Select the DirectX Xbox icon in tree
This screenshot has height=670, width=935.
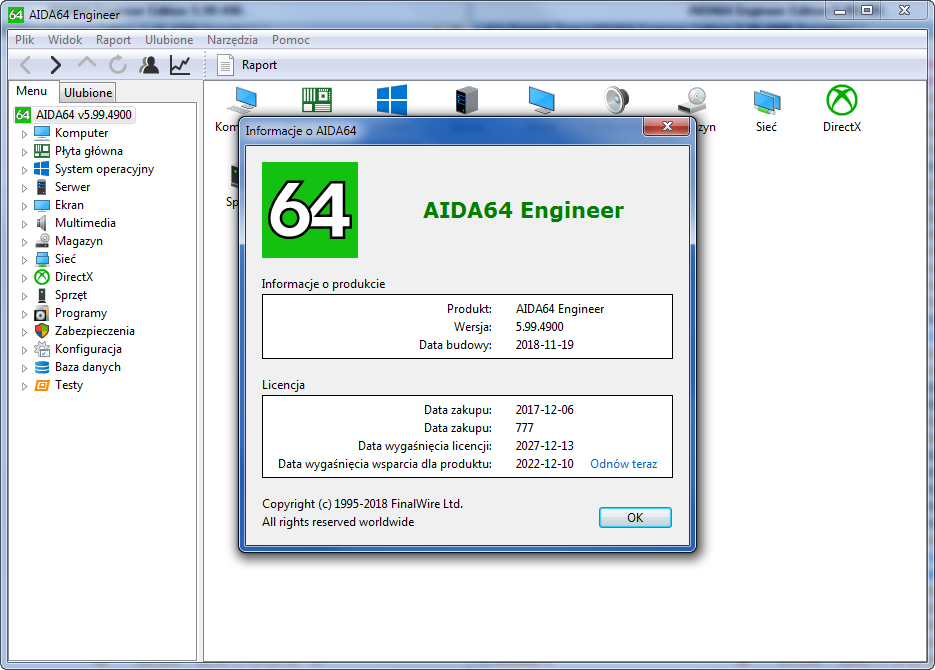42,277
